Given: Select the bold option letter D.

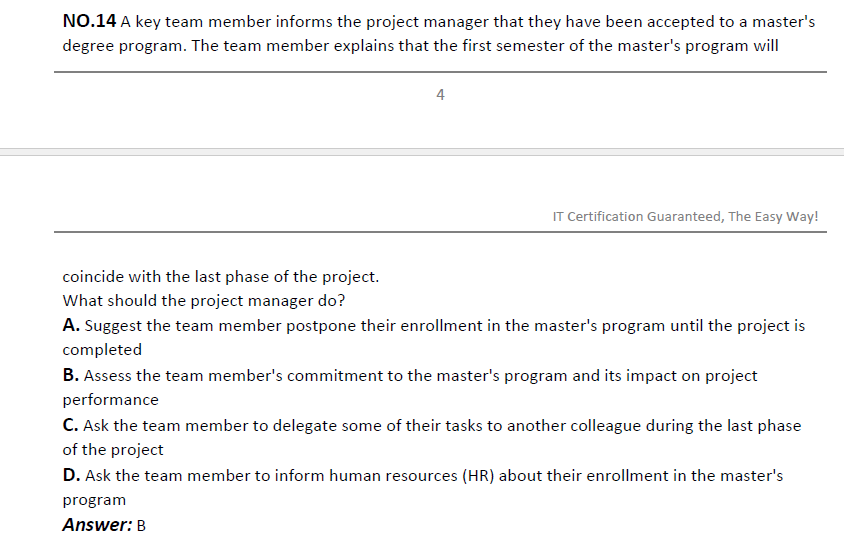Looking at the screenshot, I should [x=71, y=475].
